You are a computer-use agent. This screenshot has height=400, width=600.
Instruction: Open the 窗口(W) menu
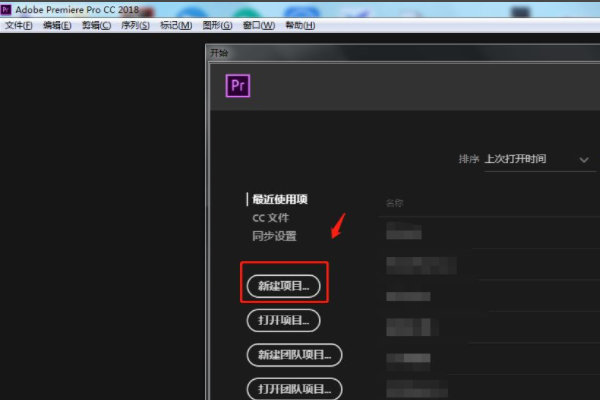pos(259,26)
